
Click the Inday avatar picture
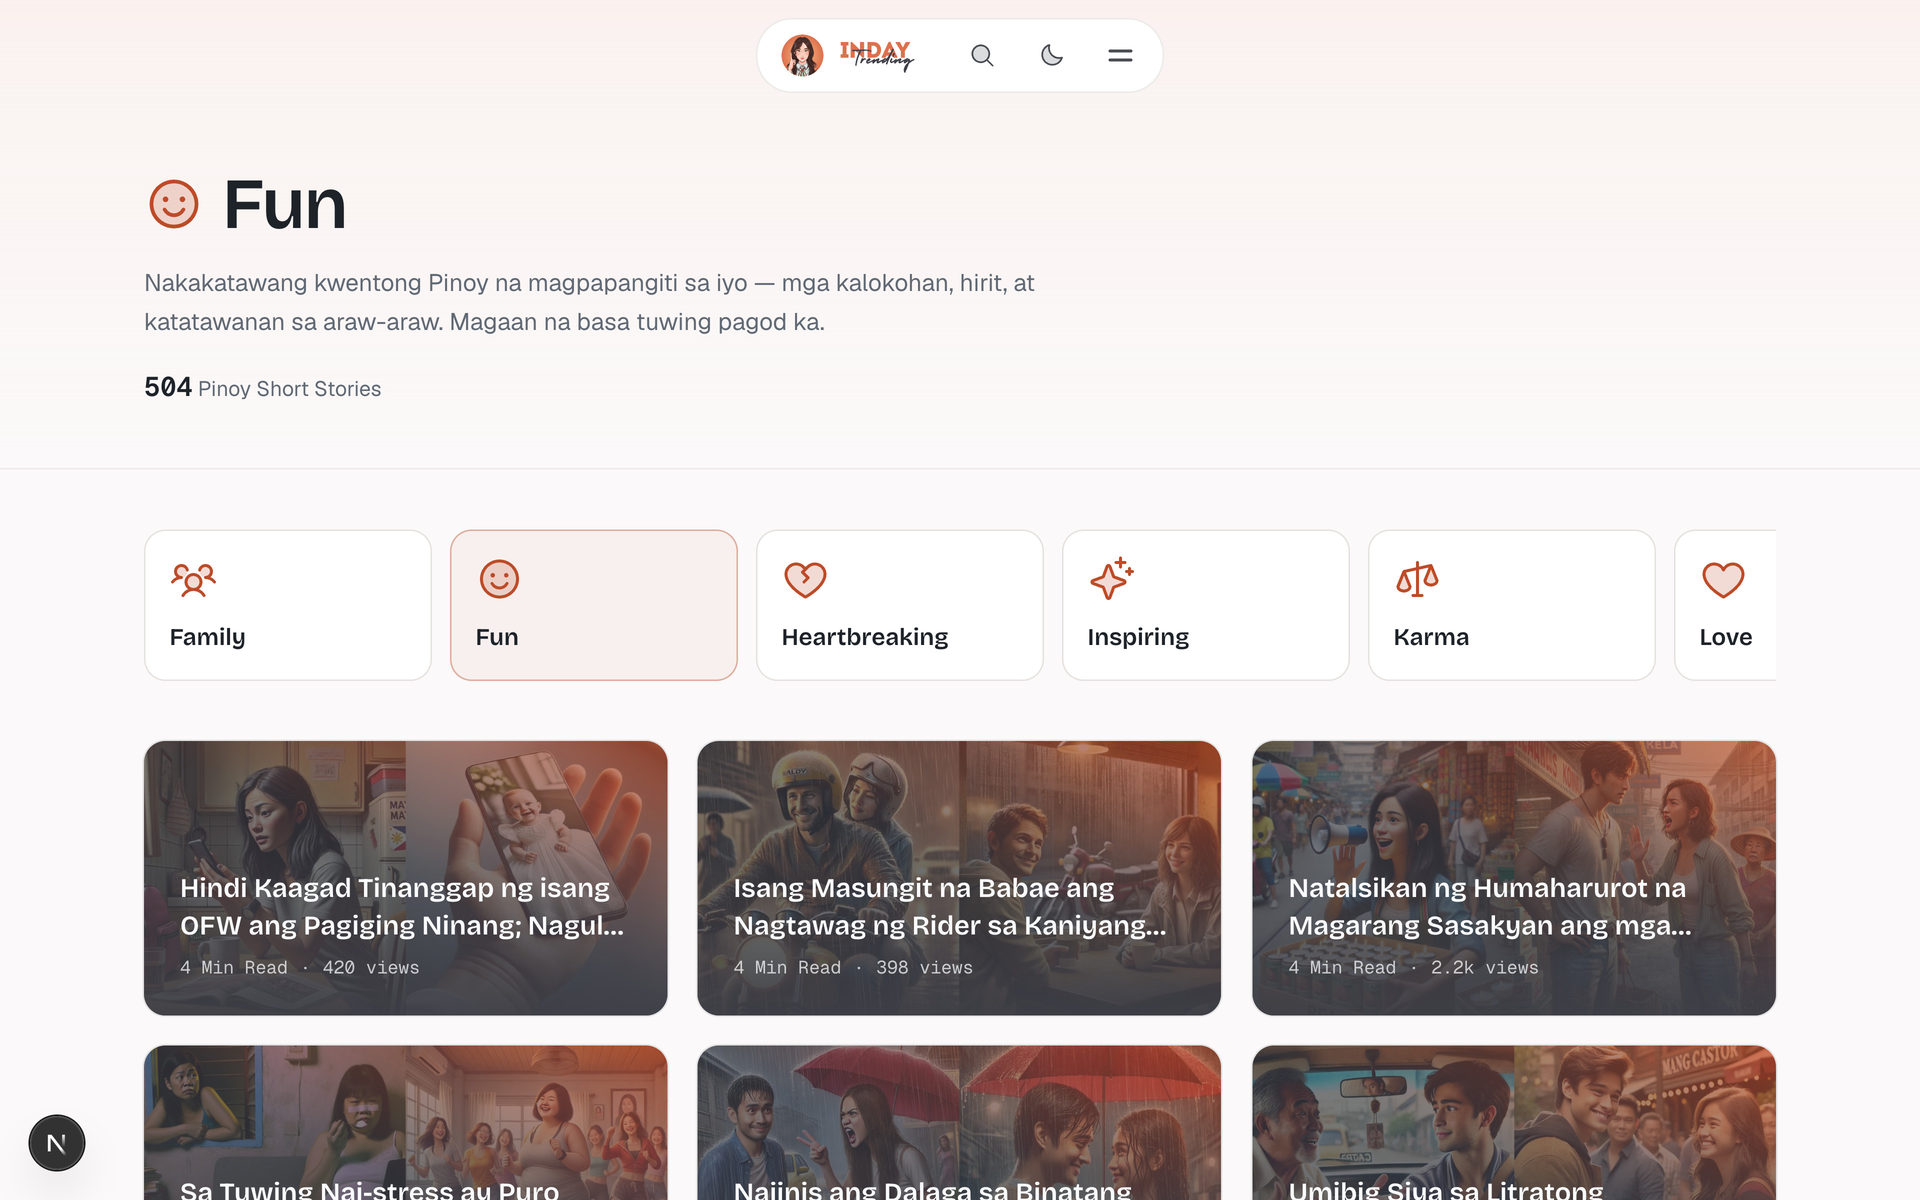click(x=802, y=56)
